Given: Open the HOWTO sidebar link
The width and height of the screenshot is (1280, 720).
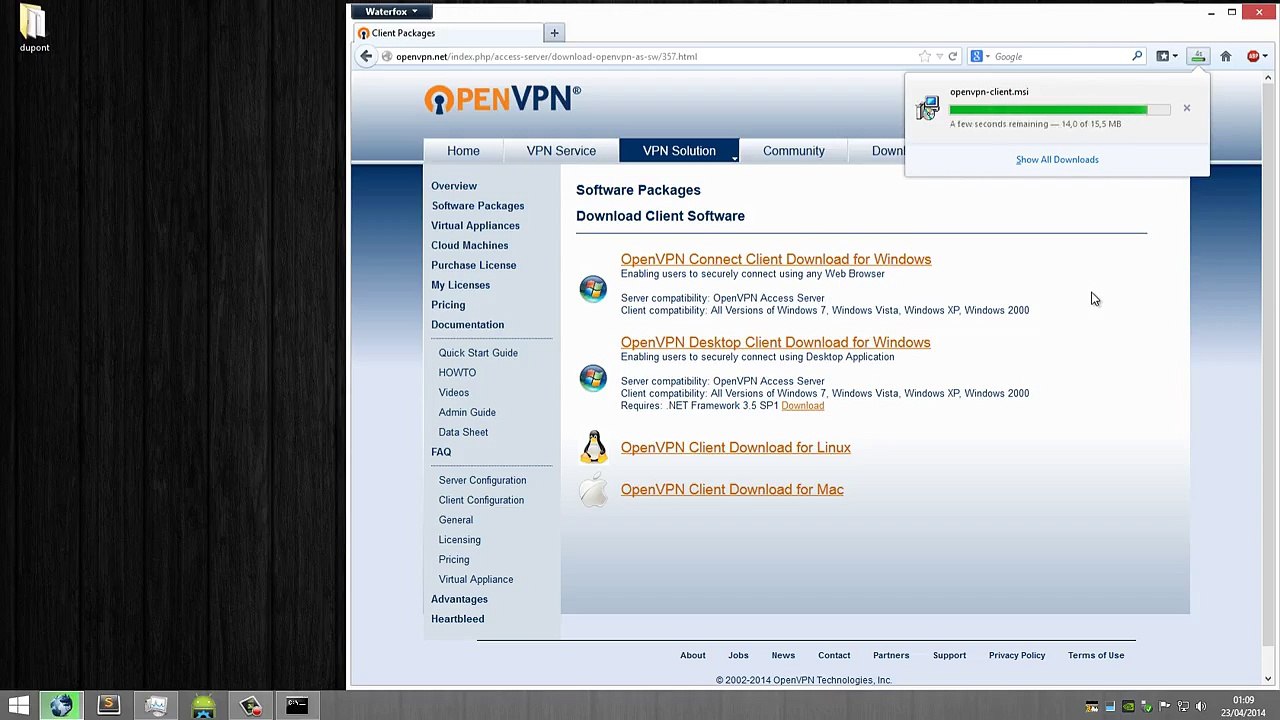Looking at the screenshot, I should [x=457, y=373].
